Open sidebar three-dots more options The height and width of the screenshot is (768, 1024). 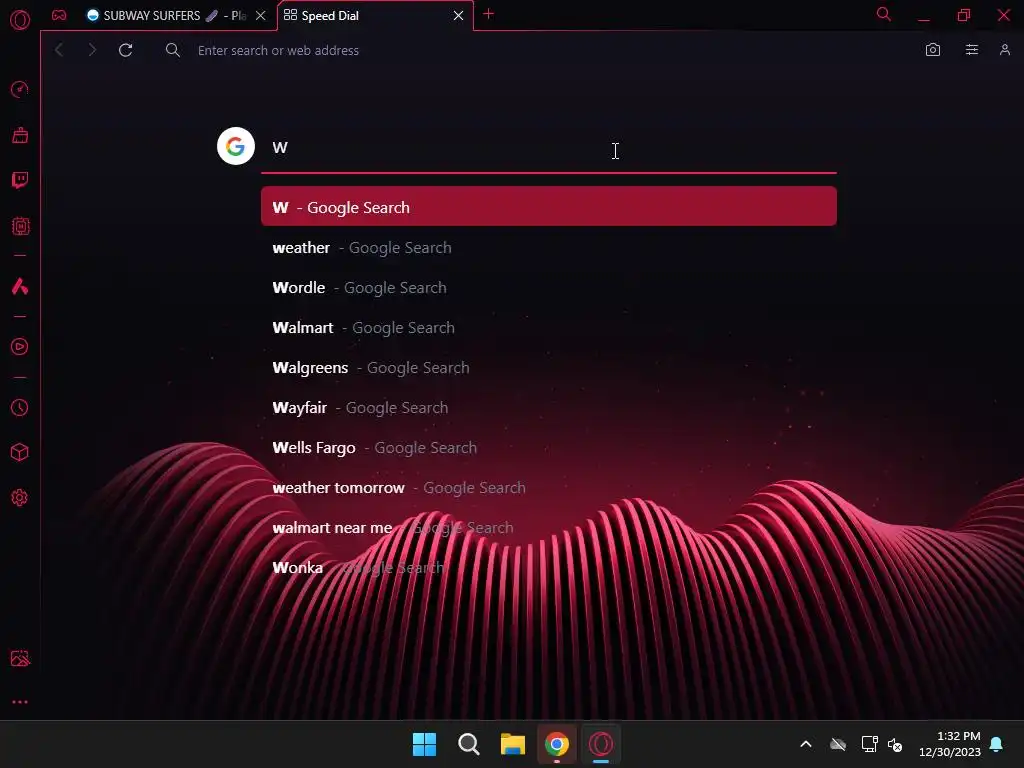click(x=20, y=702)
